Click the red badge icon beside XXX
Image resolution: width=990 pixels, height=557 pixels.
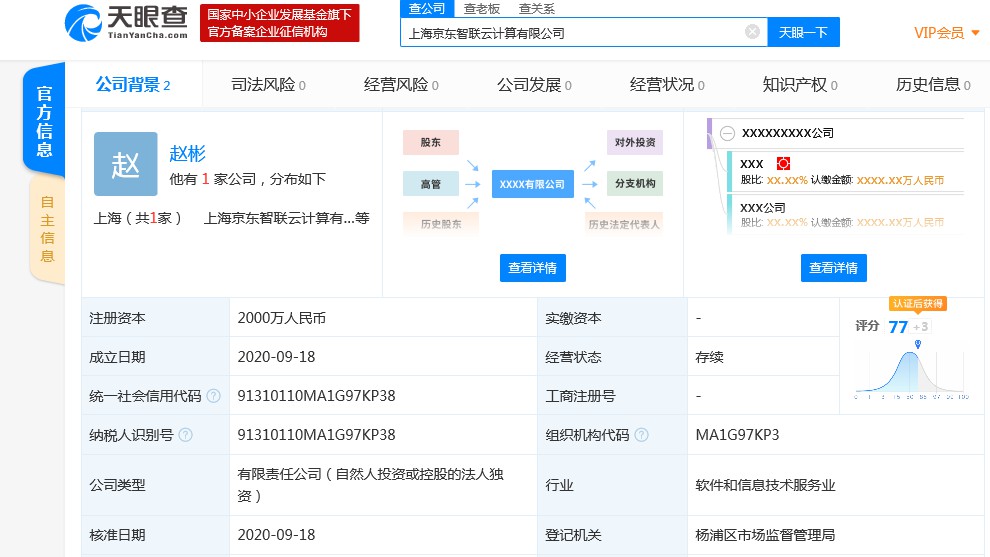click(783, 164)
